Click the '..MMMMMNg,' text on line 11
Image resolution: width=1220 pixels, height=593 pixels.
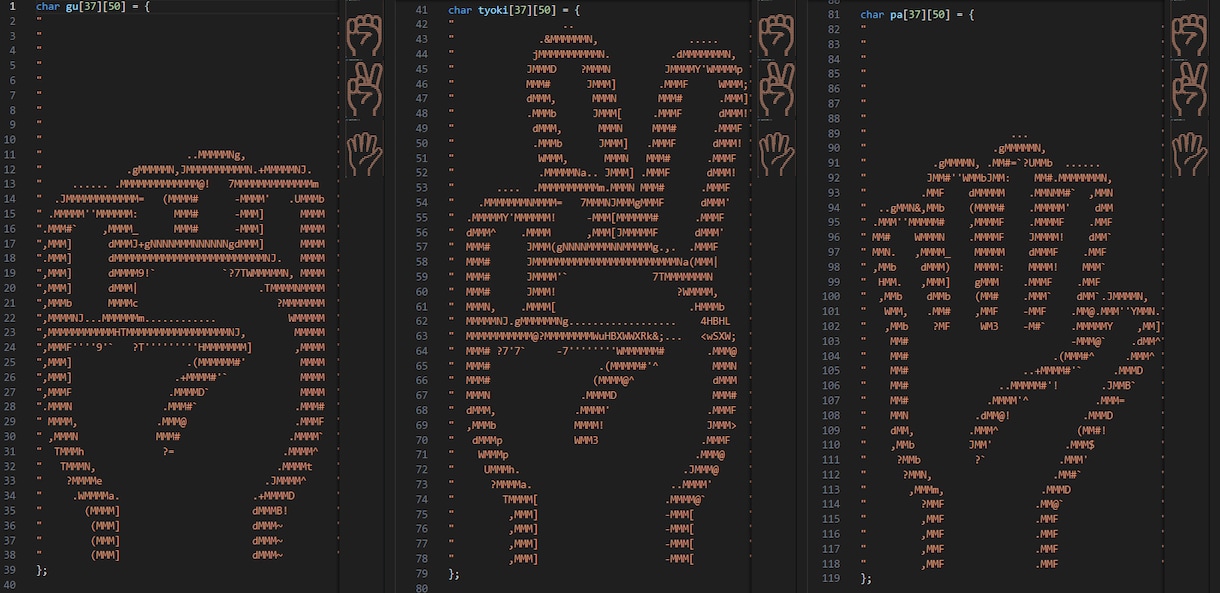point(216,155)
